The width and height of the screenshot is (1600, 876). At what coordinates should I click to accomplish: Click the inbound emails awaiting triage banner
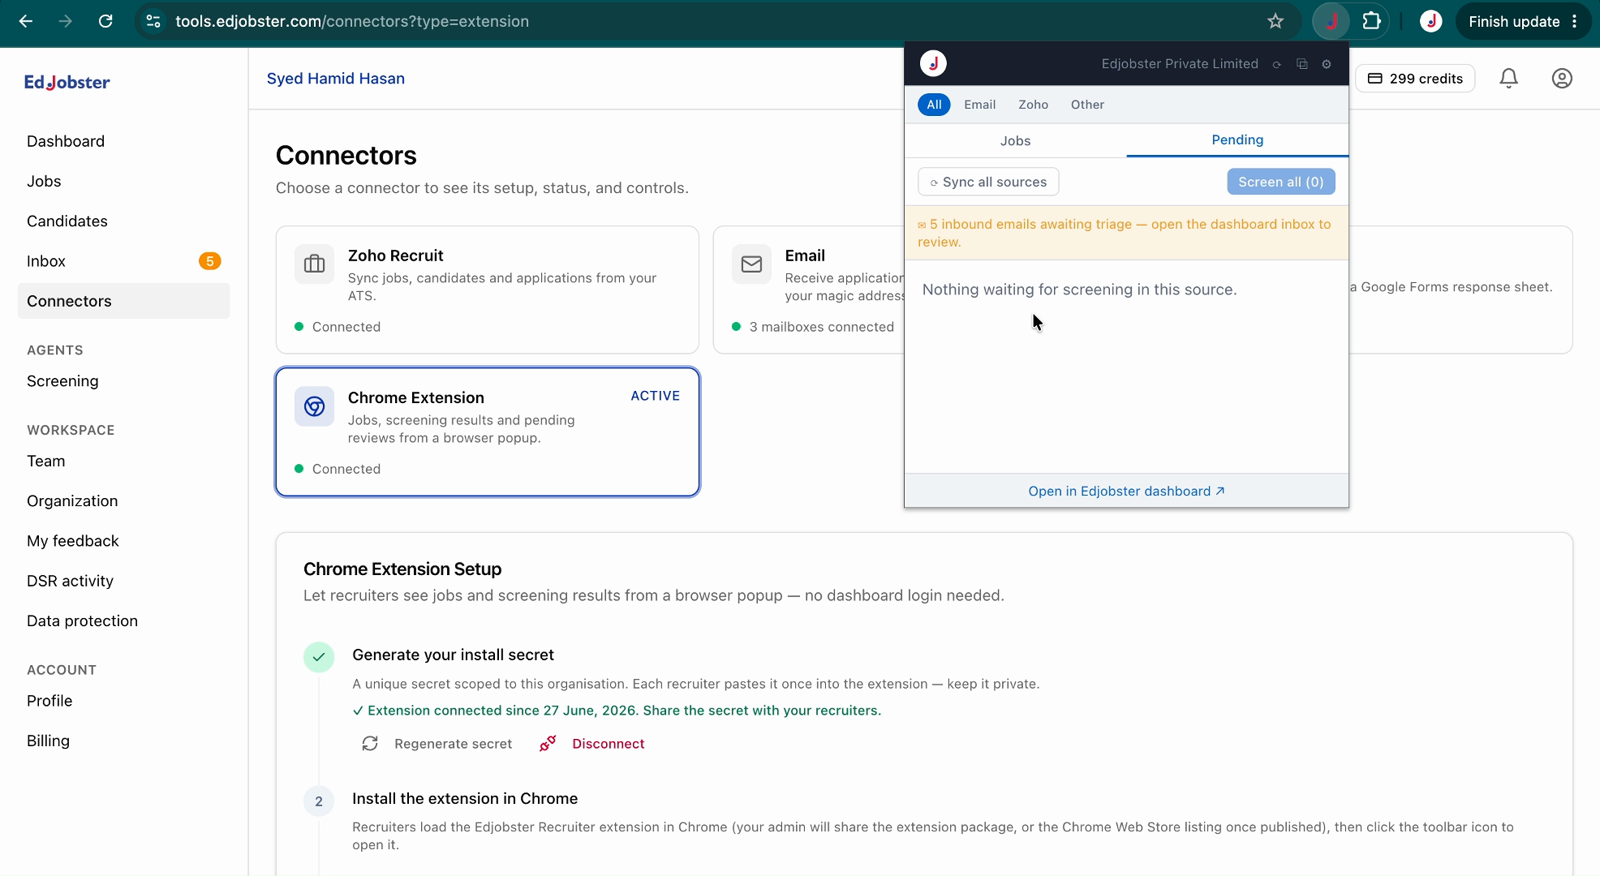tap(1126, 233)
